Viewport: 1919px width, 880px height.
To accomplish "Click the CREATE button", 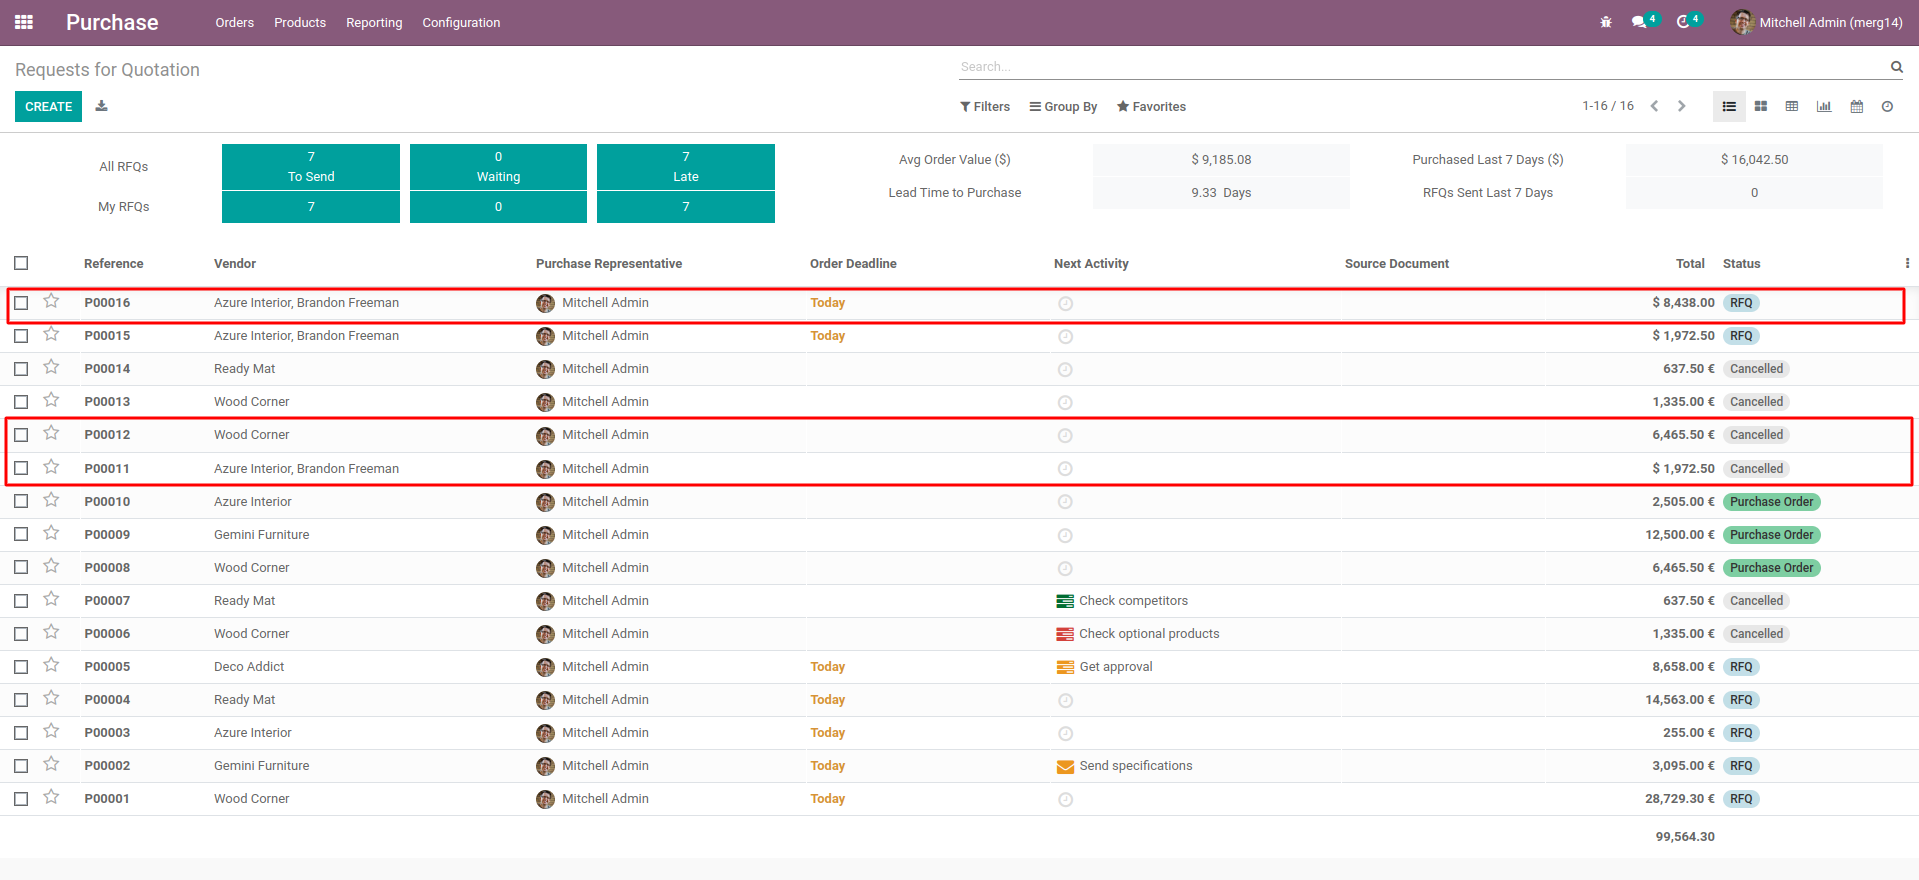I will [x=48, y=107].
